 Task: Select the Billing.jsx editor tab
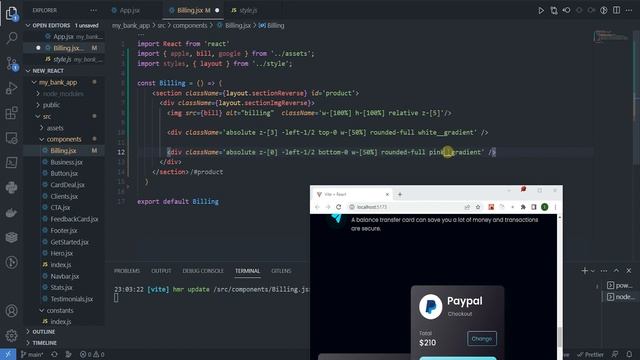194,10
